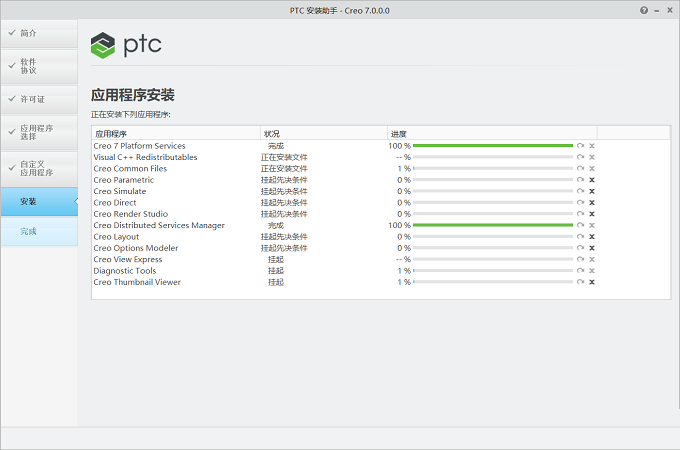Click retry icon for Creo View Express
Viewport: 680px width, 450px height.
(580, 259)
